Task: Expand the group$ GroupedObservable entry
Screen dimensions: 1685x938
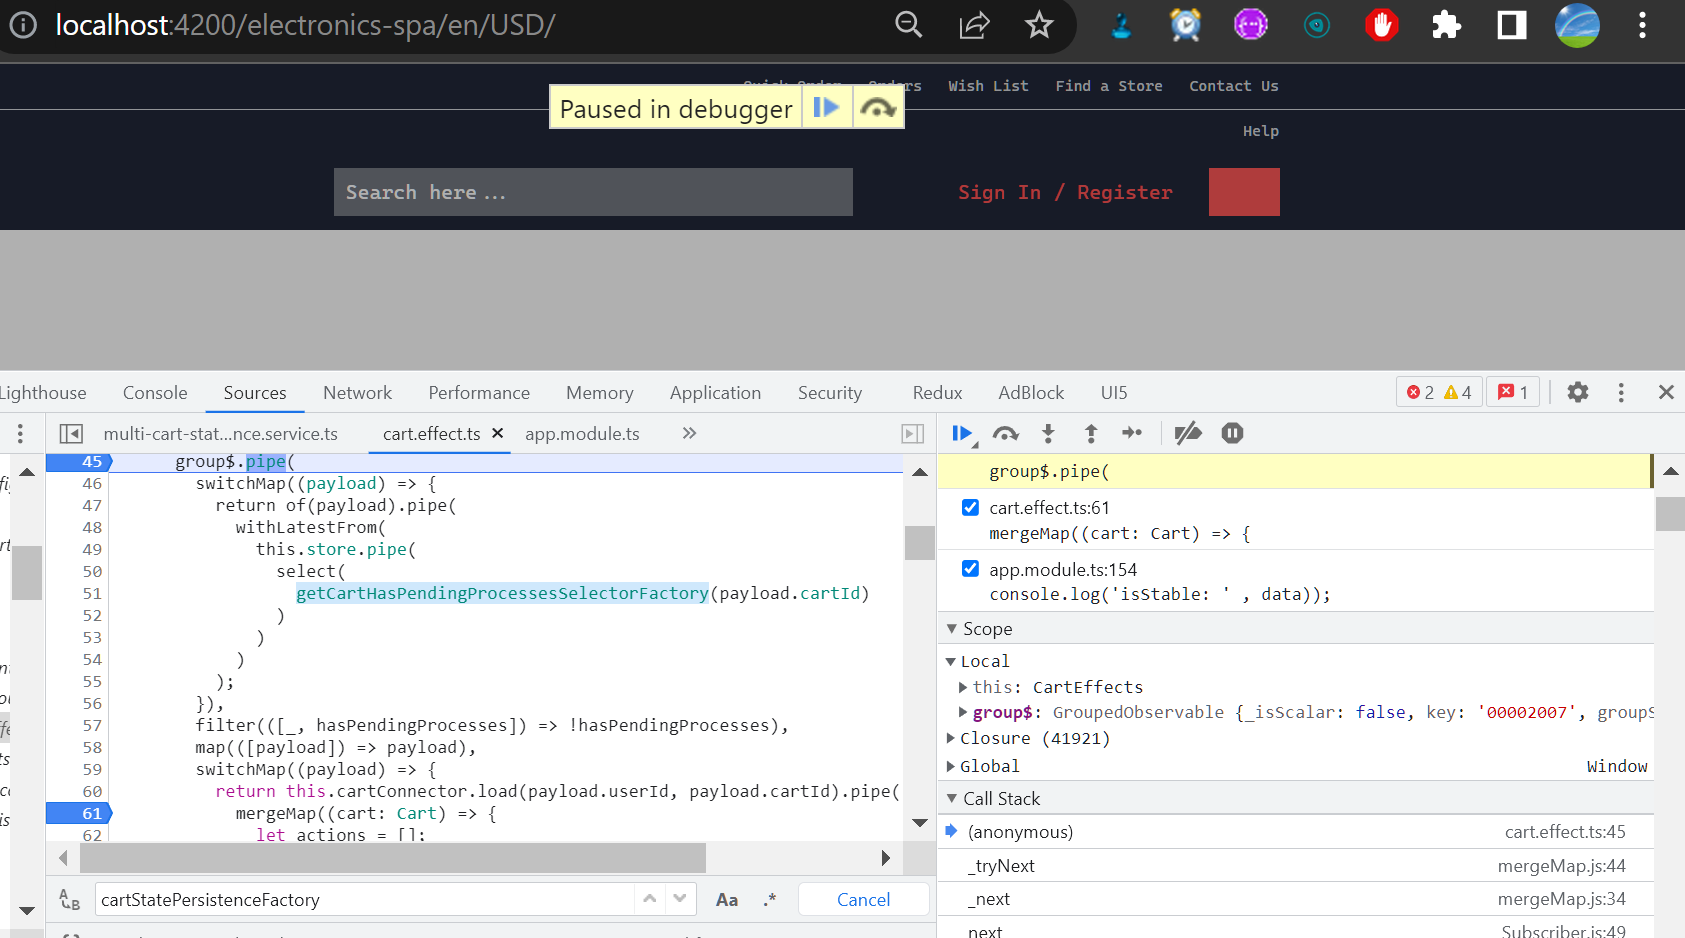Action: point(963,712)
